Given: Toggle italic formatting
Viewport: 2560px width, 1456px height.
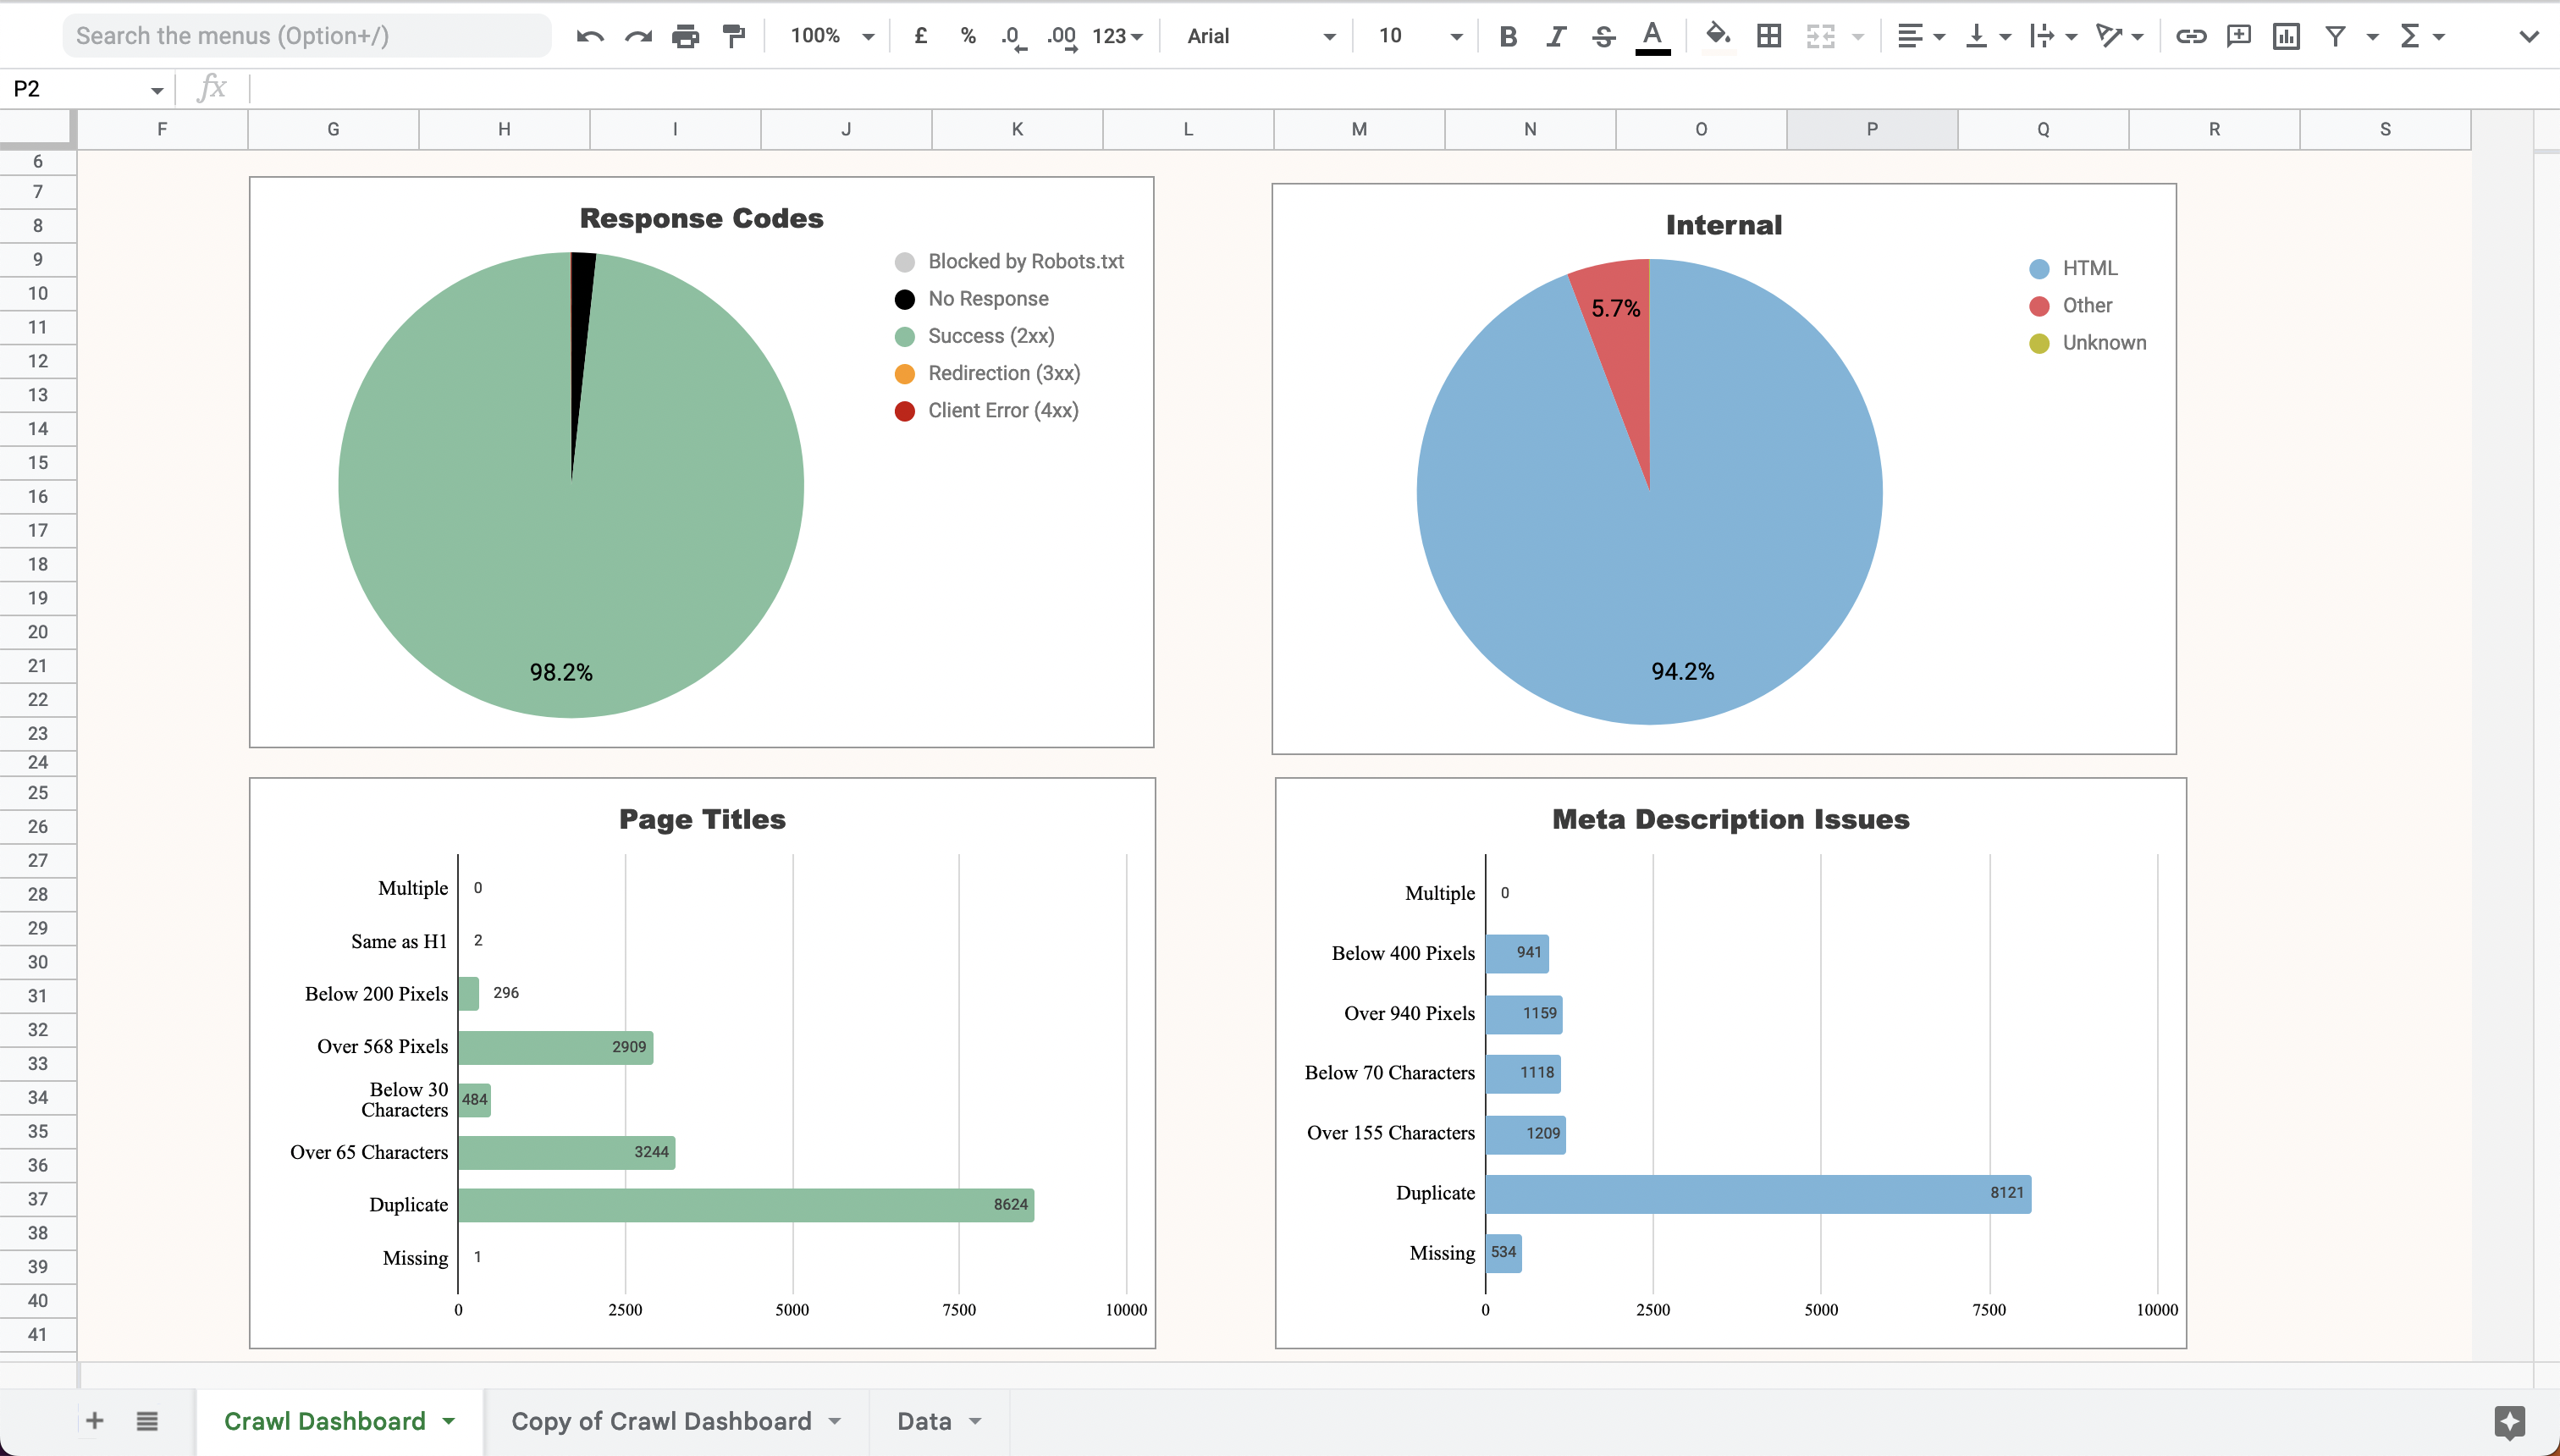Looking at the screenshot, I should 1554,36.
